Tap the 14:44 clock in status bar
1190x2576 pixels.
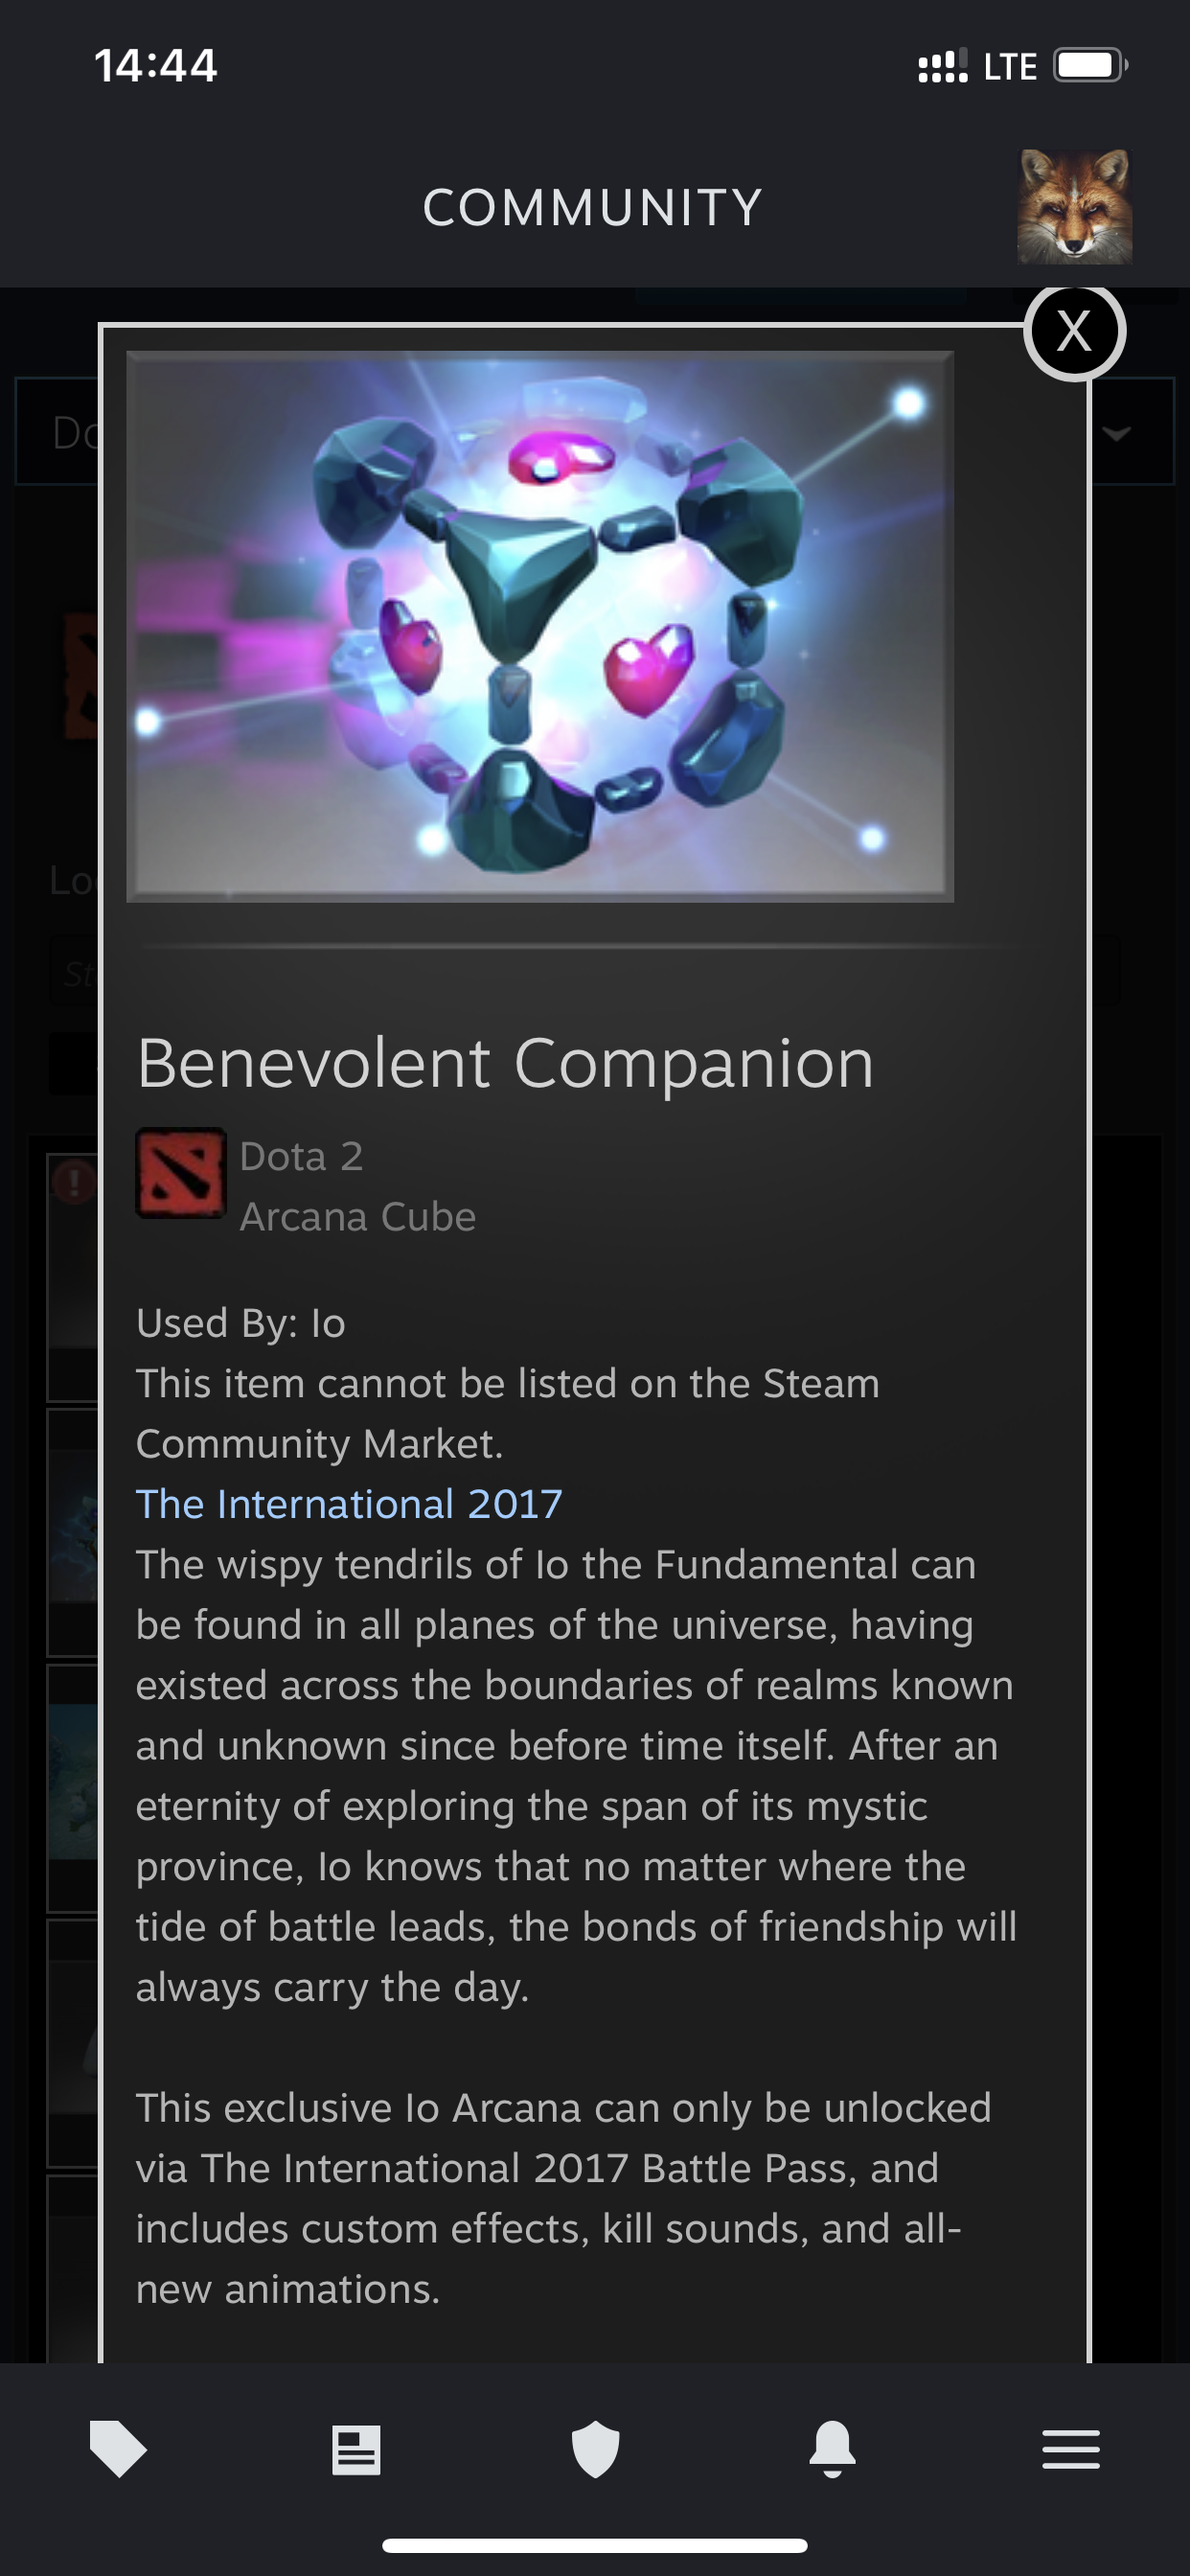155,66
